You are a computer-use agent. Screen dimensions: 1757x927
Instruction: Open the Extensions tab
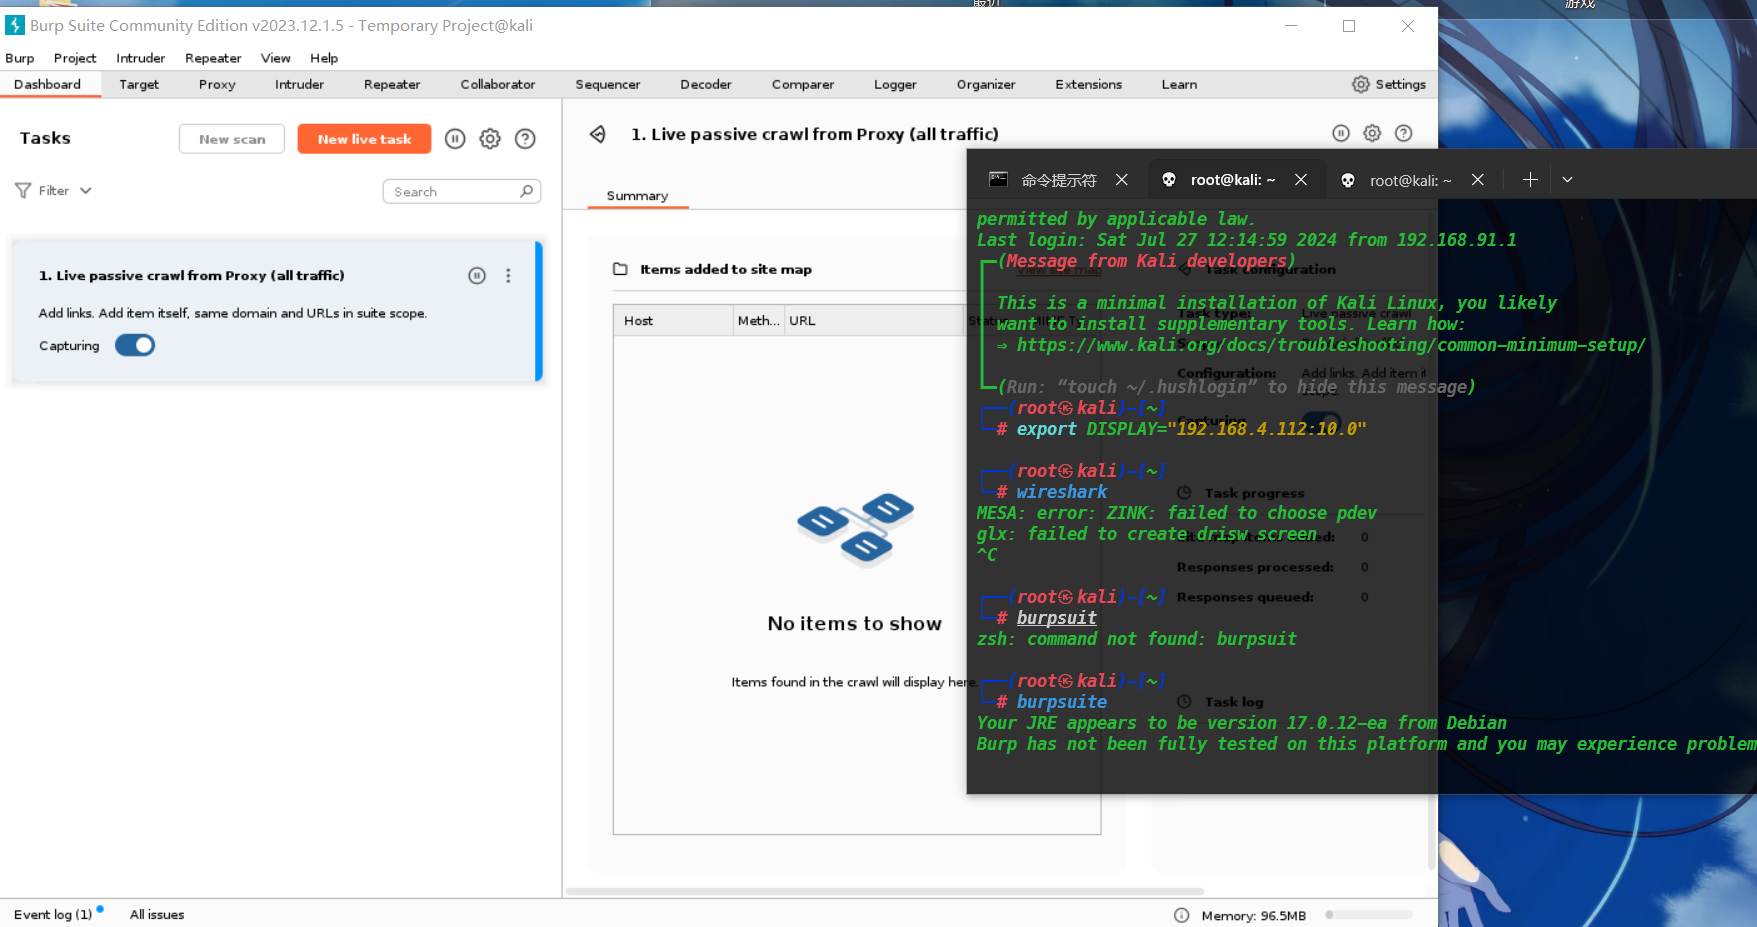[x=1089, y=84]
